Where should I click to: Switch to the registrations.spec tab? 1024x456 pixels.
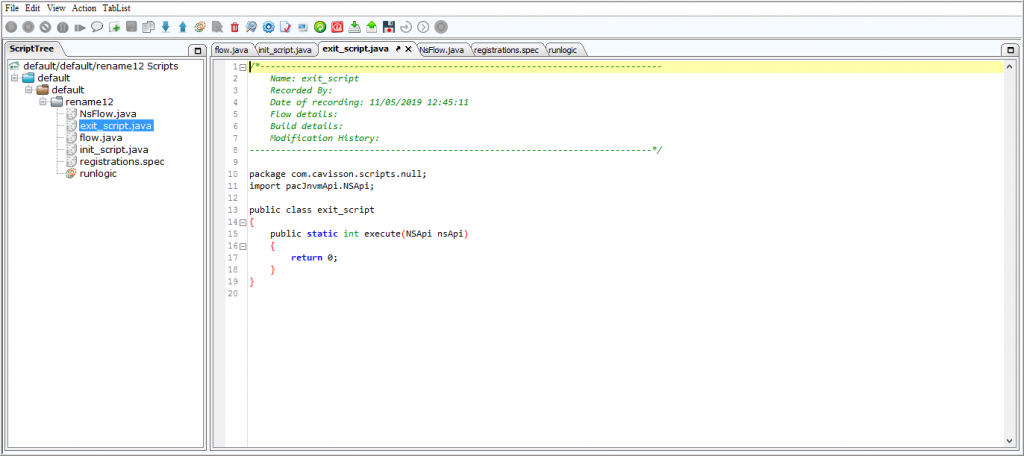pyautogui.click(x=507, y=50)
